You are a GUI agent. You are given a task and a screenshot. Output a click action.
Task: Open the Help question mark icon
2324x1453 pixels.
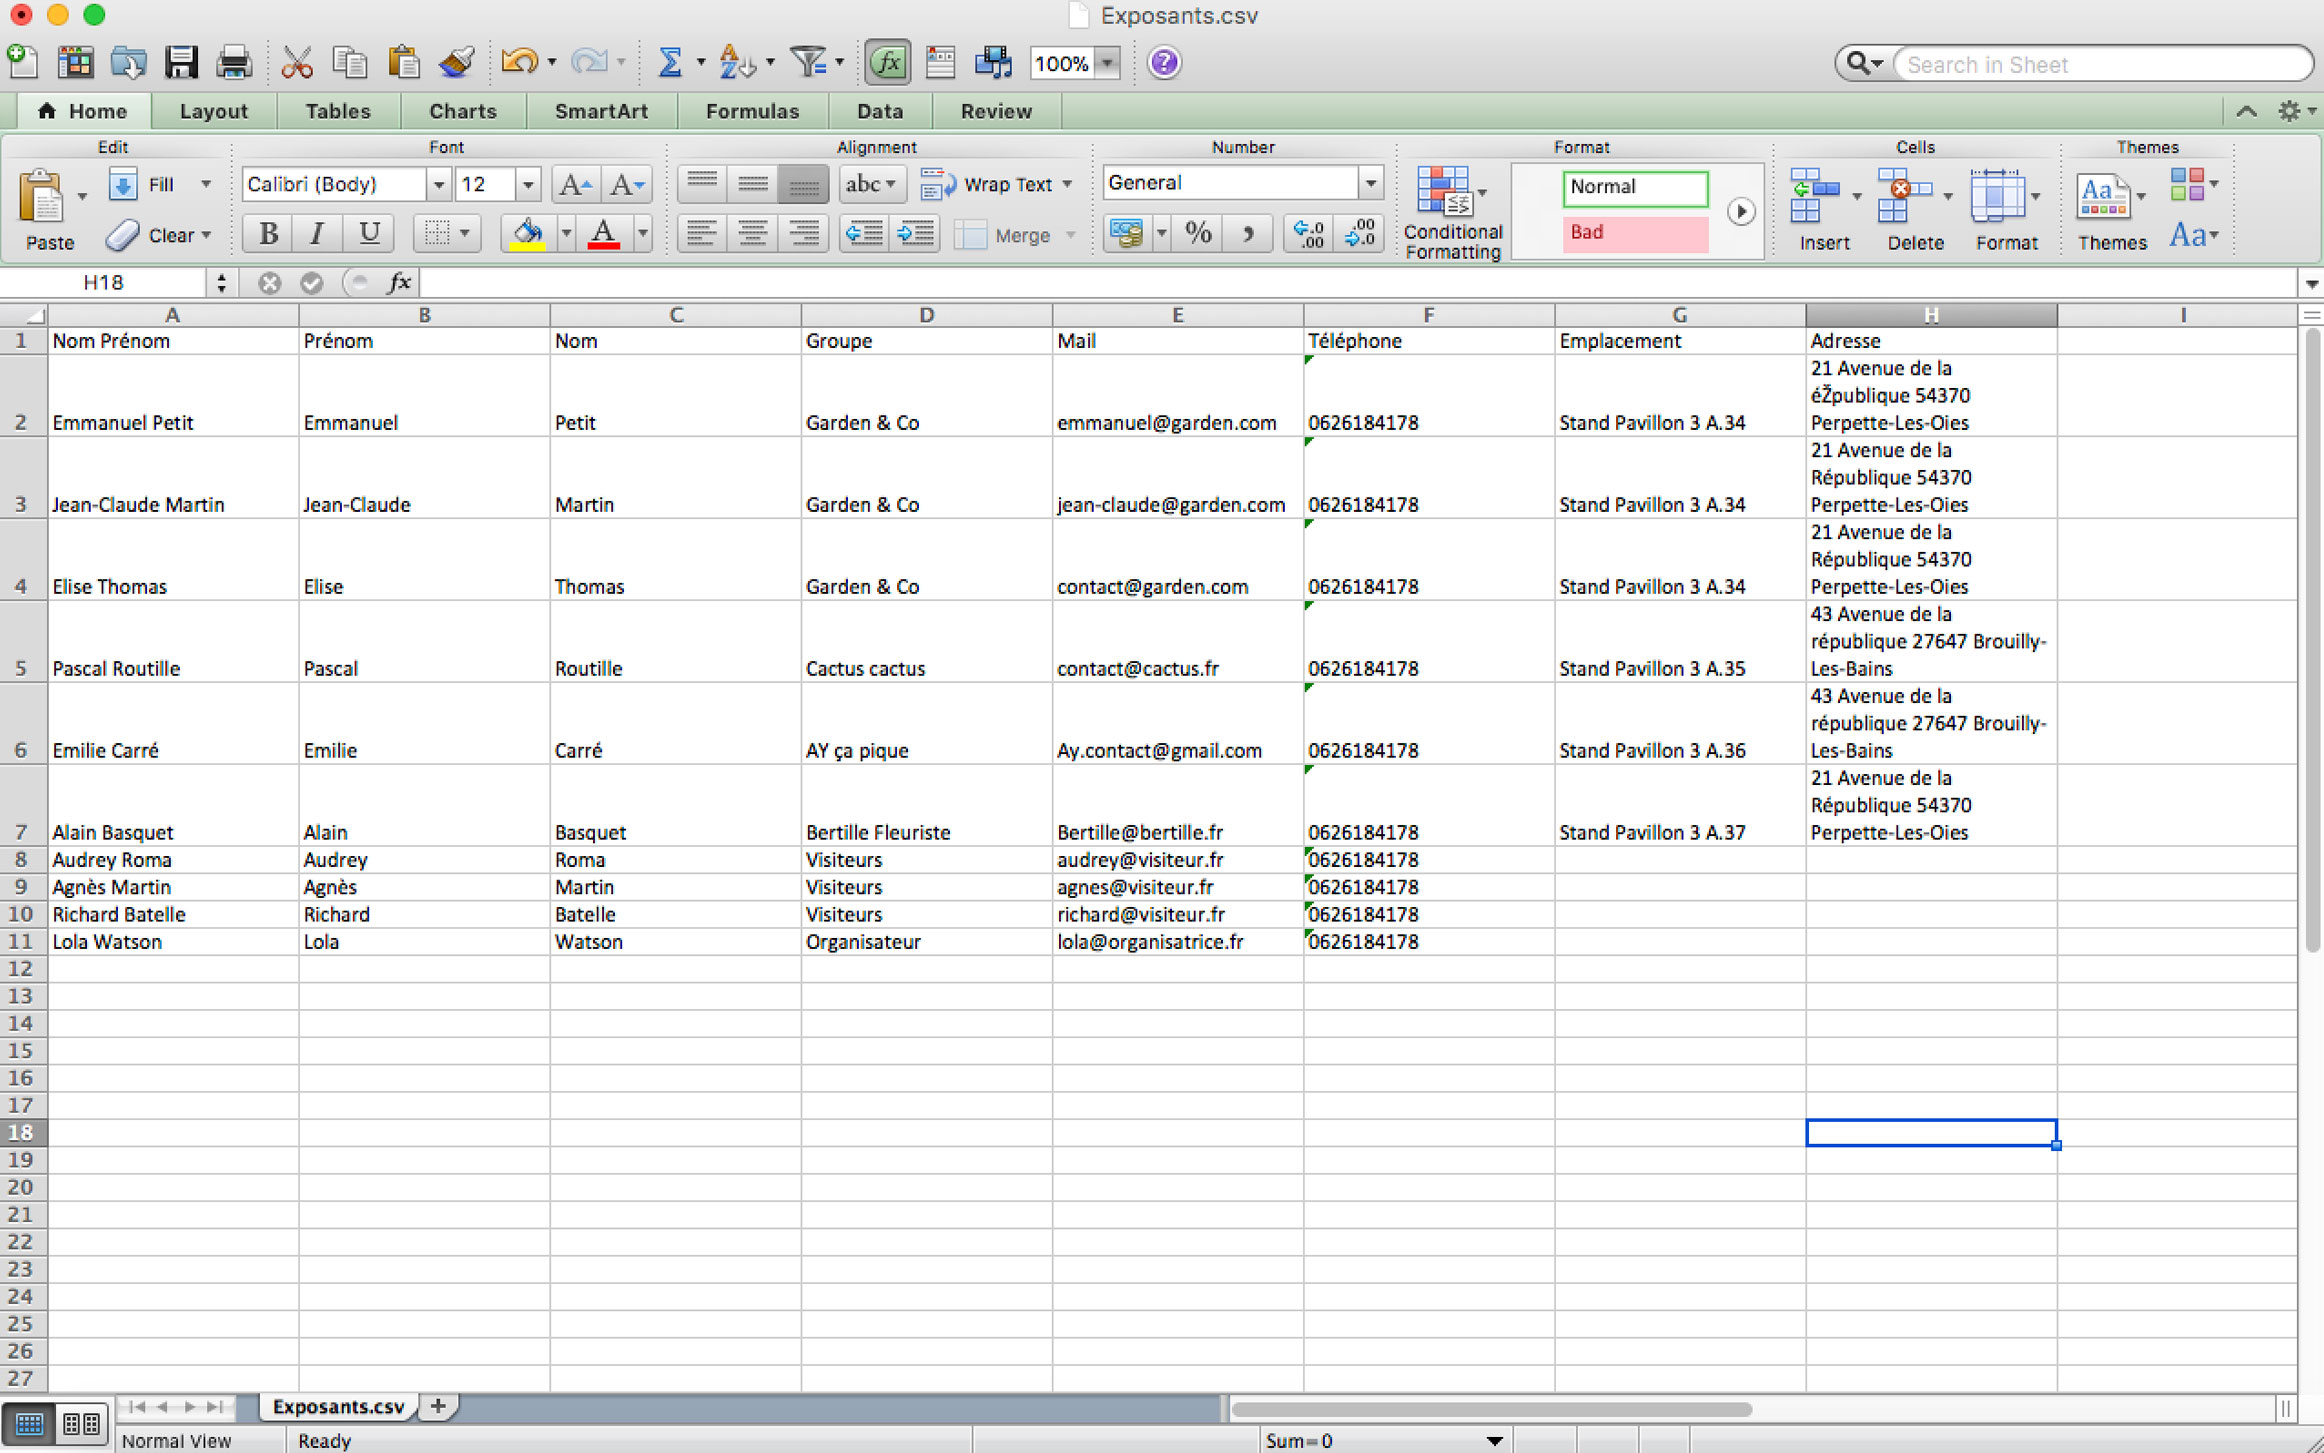point(1164,63)
